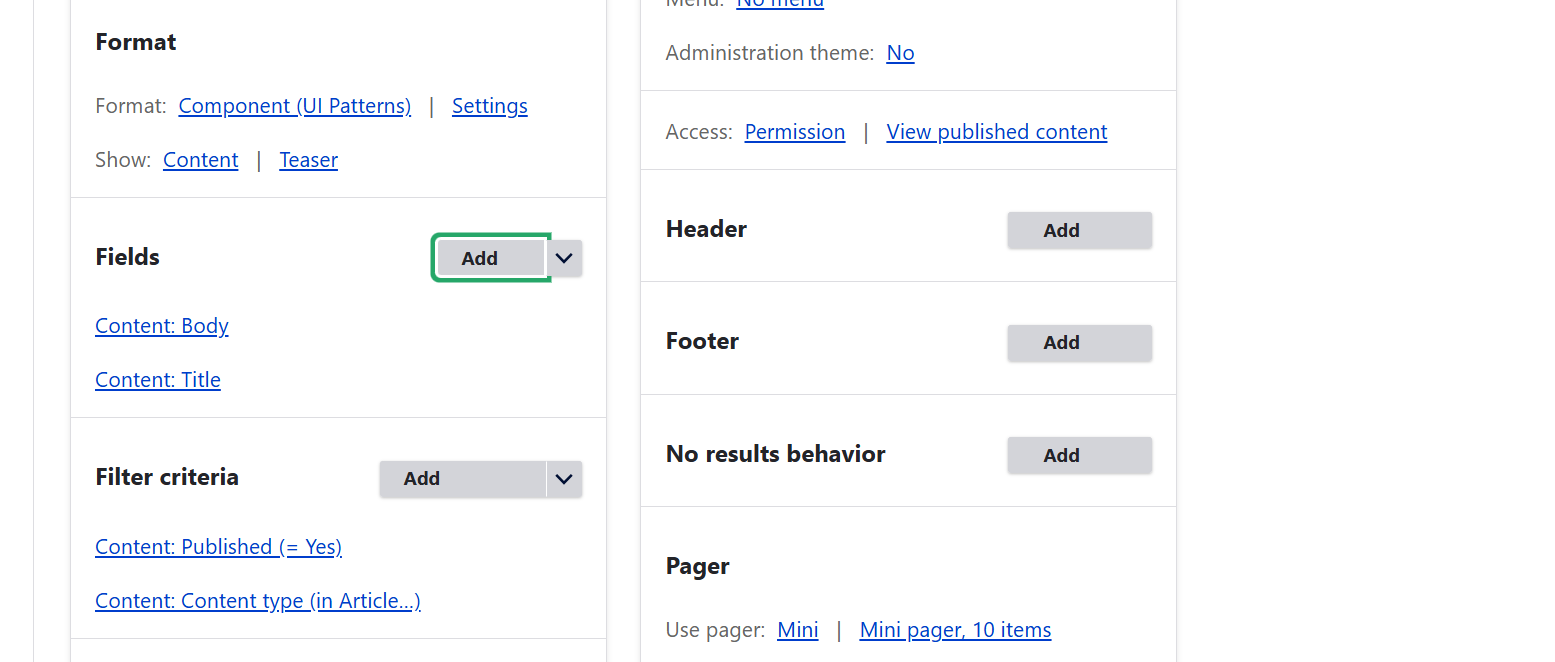Open the Component (UI Patterns) format link
1555x662 pixels.
tap(294, 105)
